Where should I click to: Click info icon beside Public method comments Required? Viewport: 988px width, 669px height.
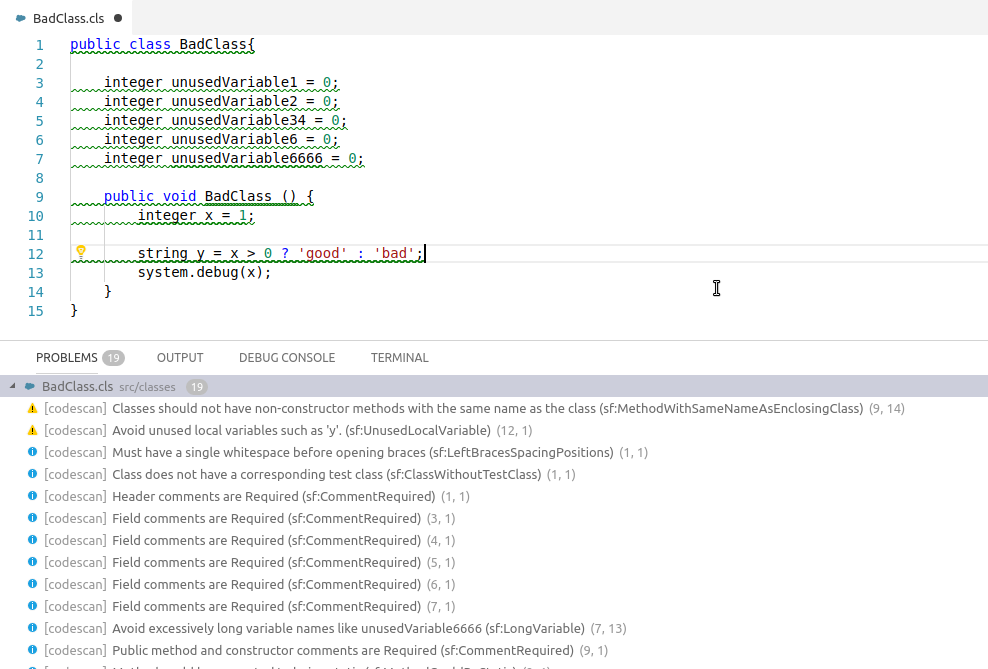point(33,649)
